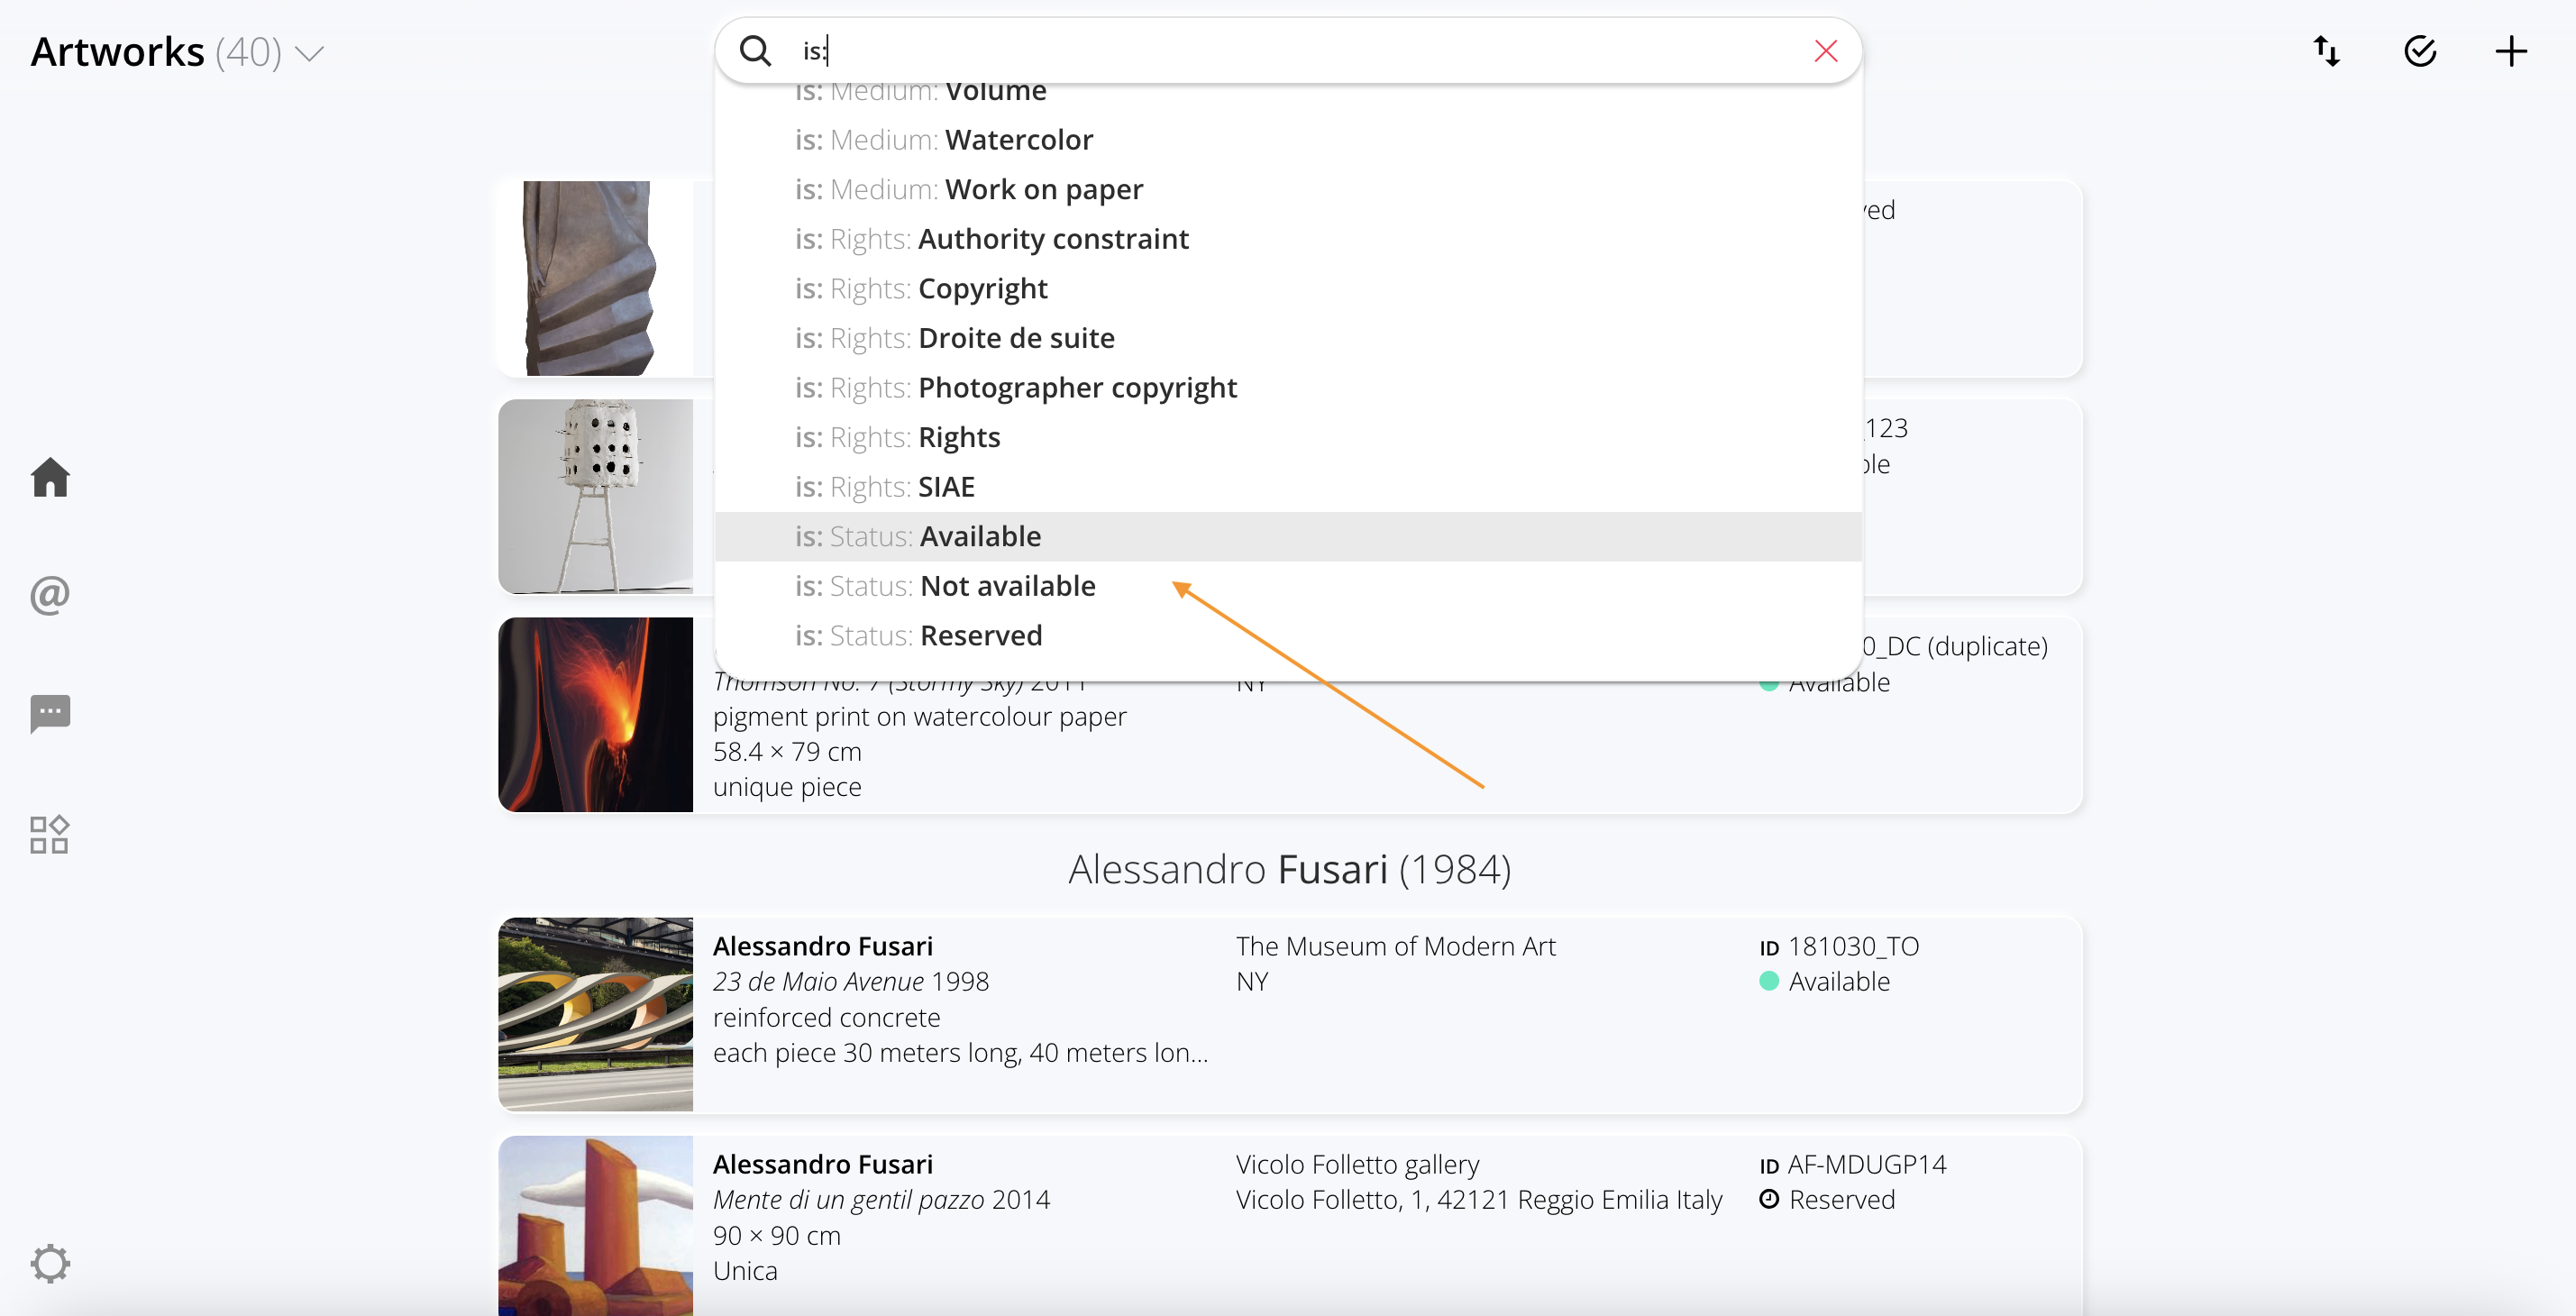The height and width of the screenshot is (1316, 2576).
Task: Open Settings gear icon
Action: click(50, 1263)
